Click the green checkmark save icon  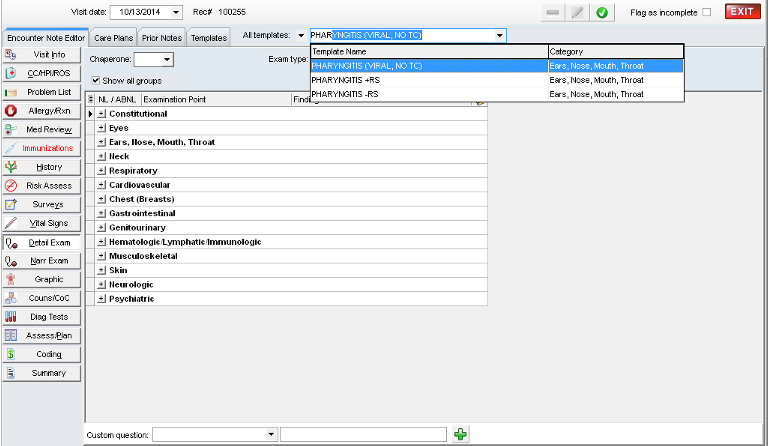[602, 13]
